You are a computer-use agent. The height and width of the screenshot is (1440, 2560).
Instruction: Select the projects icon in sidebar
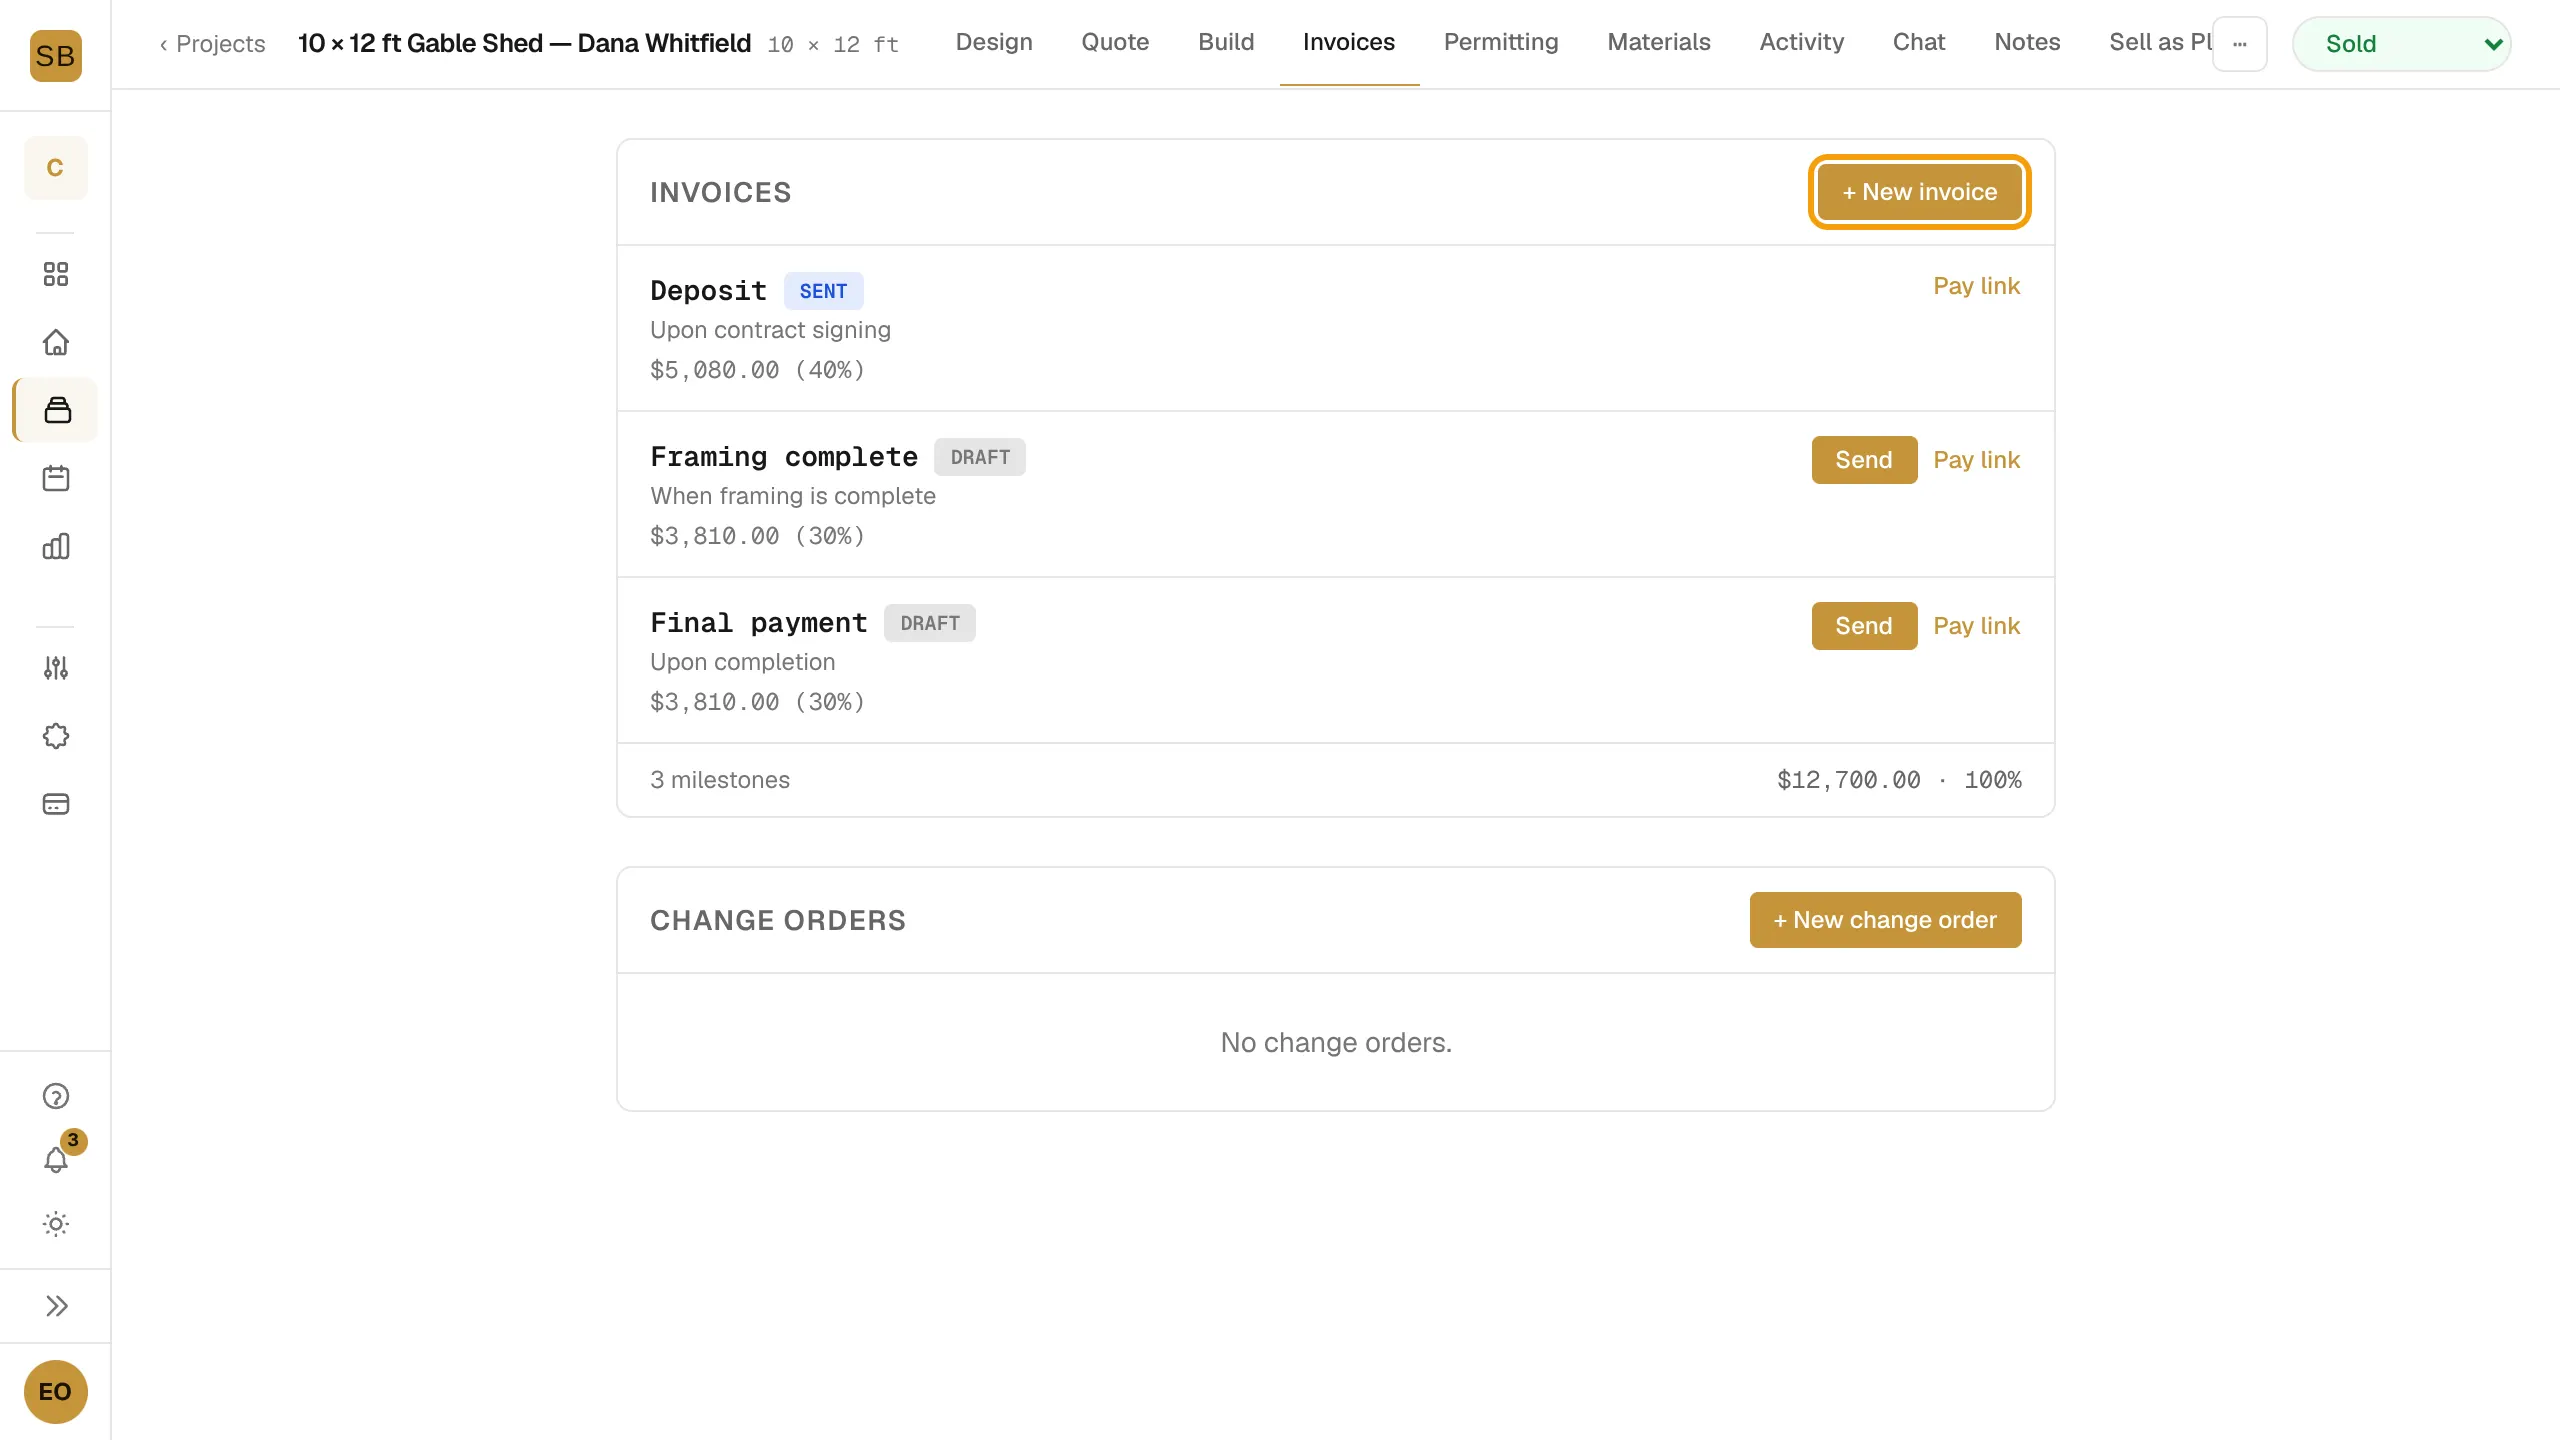click(57, 410)
